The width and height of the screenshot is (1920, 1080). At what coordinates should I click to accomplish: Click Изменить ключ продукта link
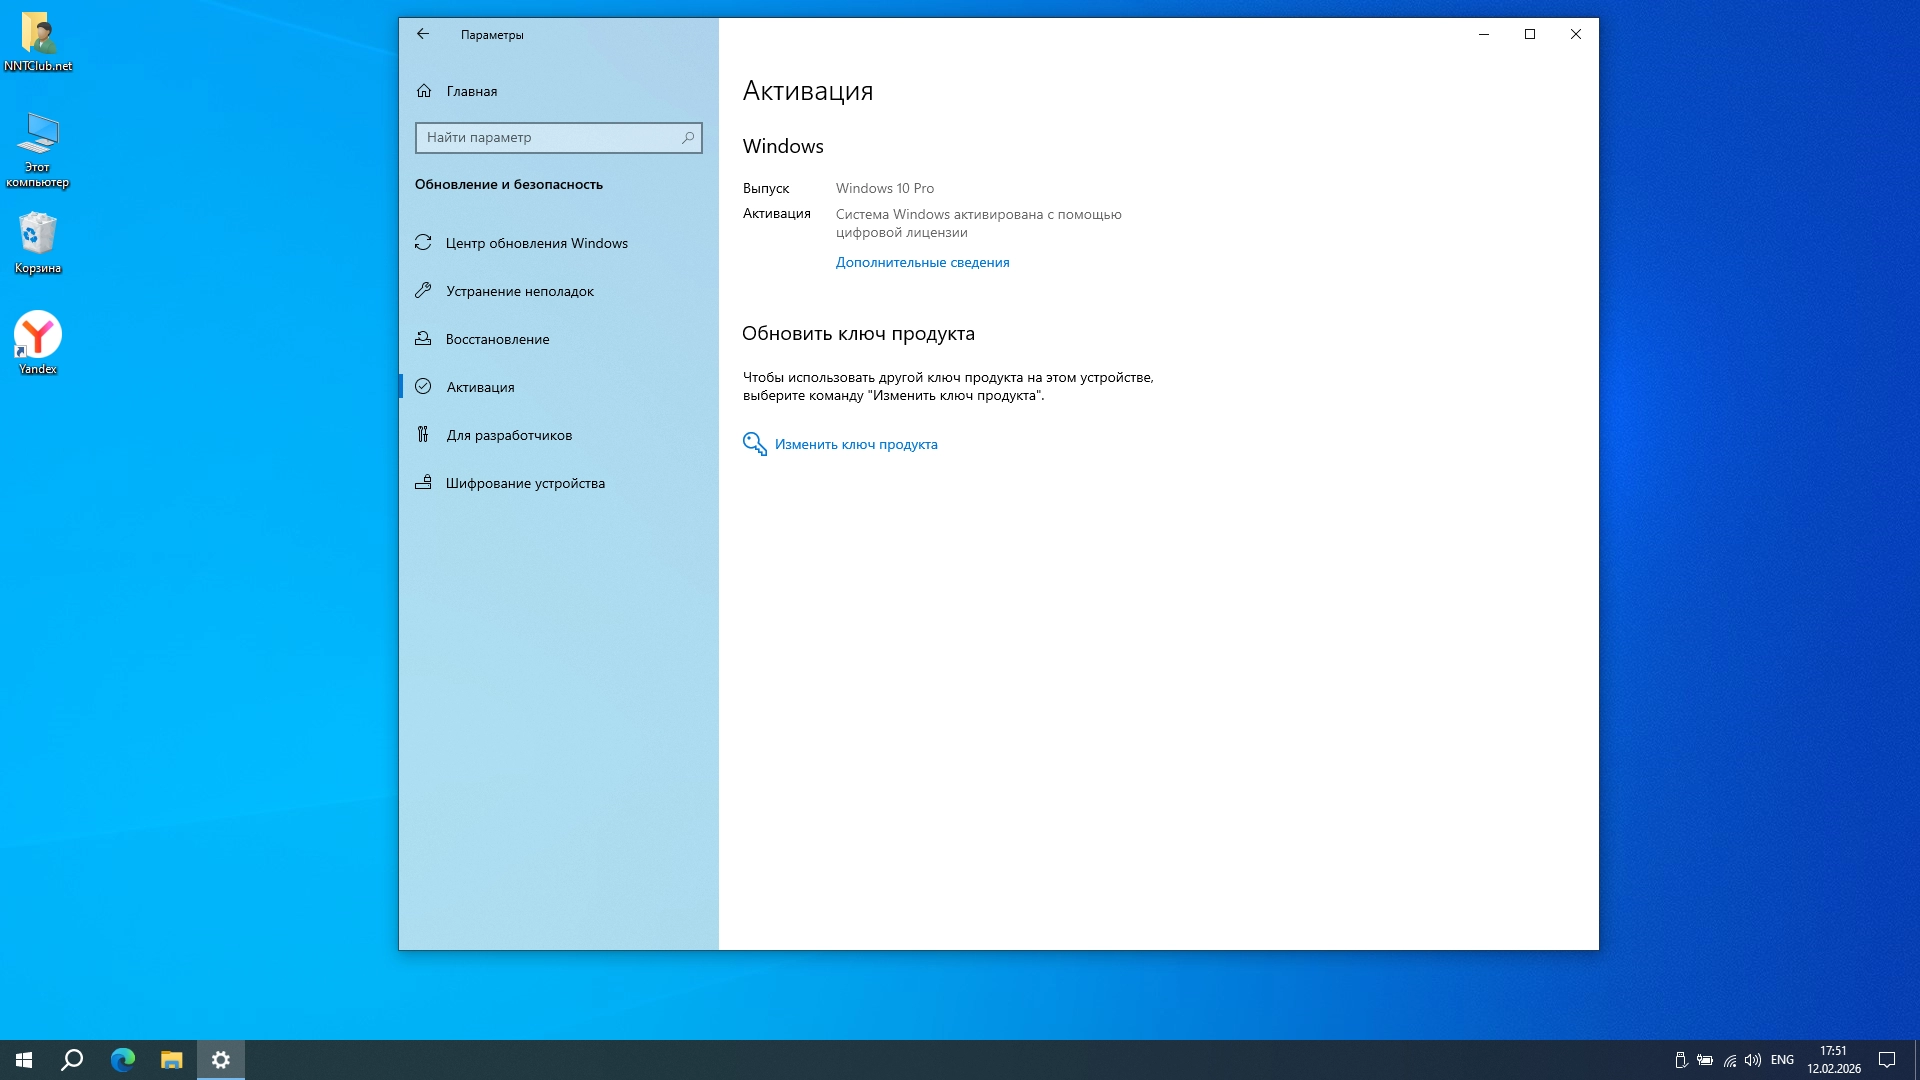[856, 444]
